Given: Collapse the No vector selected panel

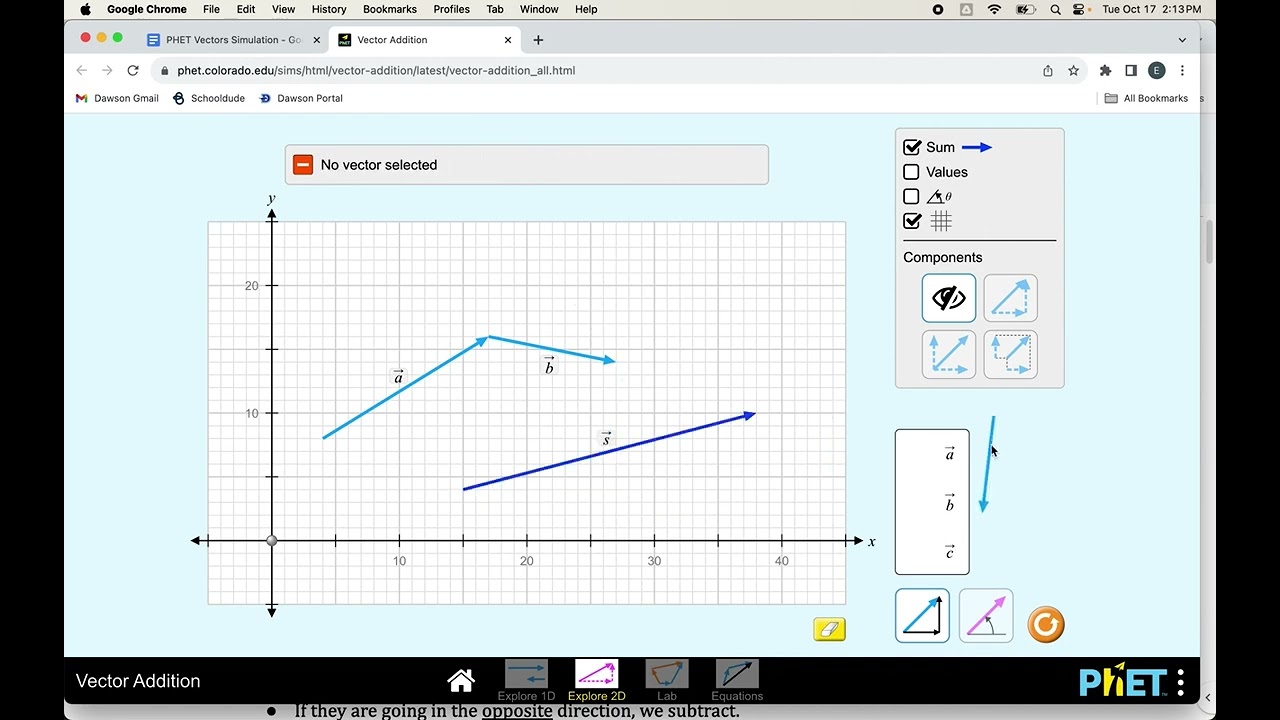Looking at the screenshot, I should [303, 165].
